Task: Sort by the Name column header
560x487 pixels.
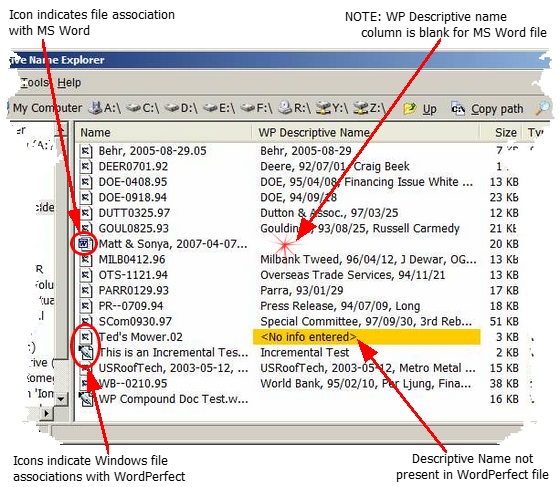Action: (x=164, y=132)
